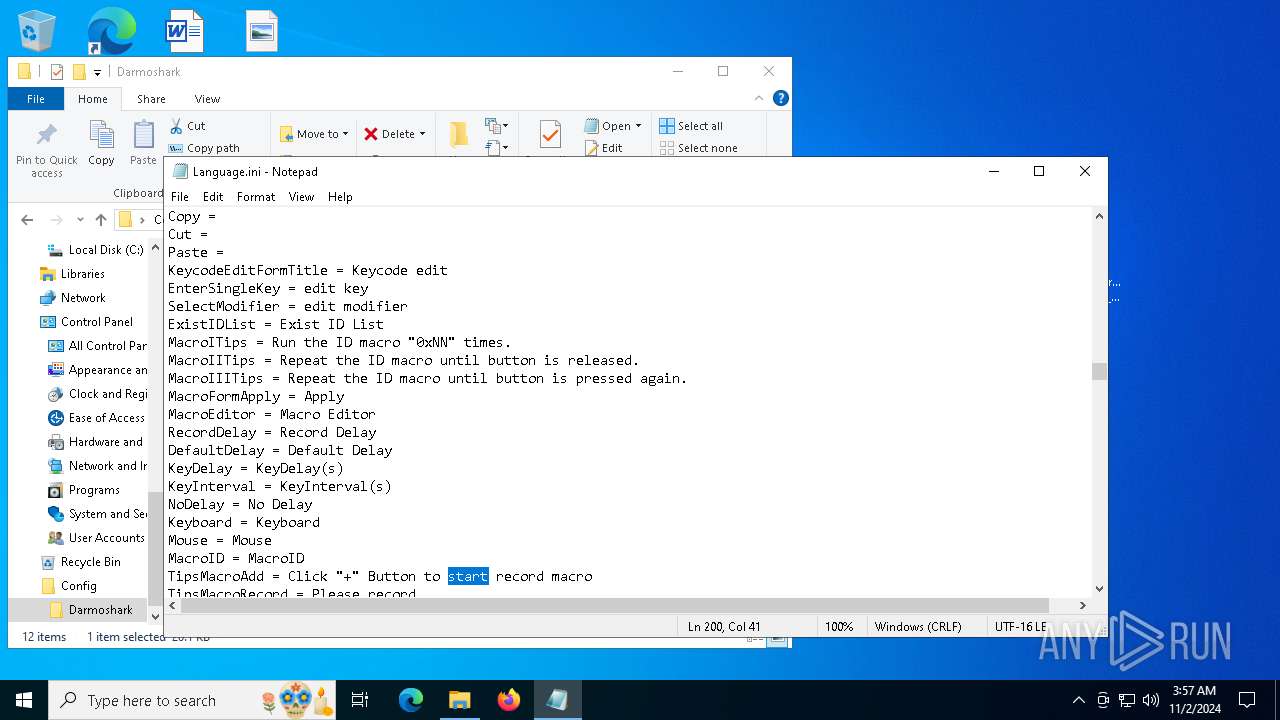Launch Edge from the taskbar
The image size is (1280, 720).
(x=411, y=700)
